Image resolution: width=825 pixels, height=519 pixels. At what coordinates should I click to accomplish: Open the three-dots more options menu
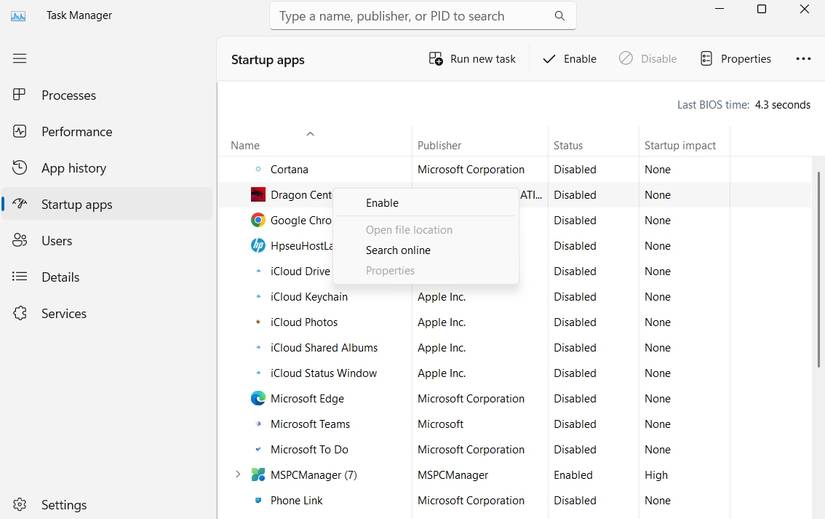803,59
